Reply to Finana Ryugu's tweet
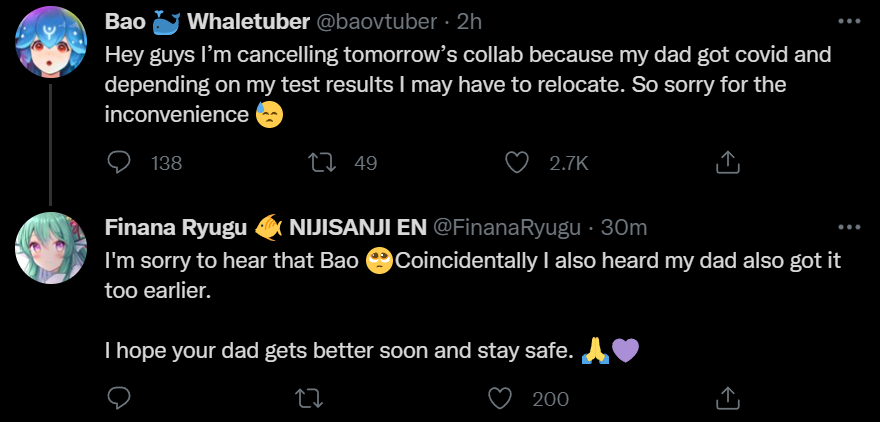 click(x=119, y=398)
